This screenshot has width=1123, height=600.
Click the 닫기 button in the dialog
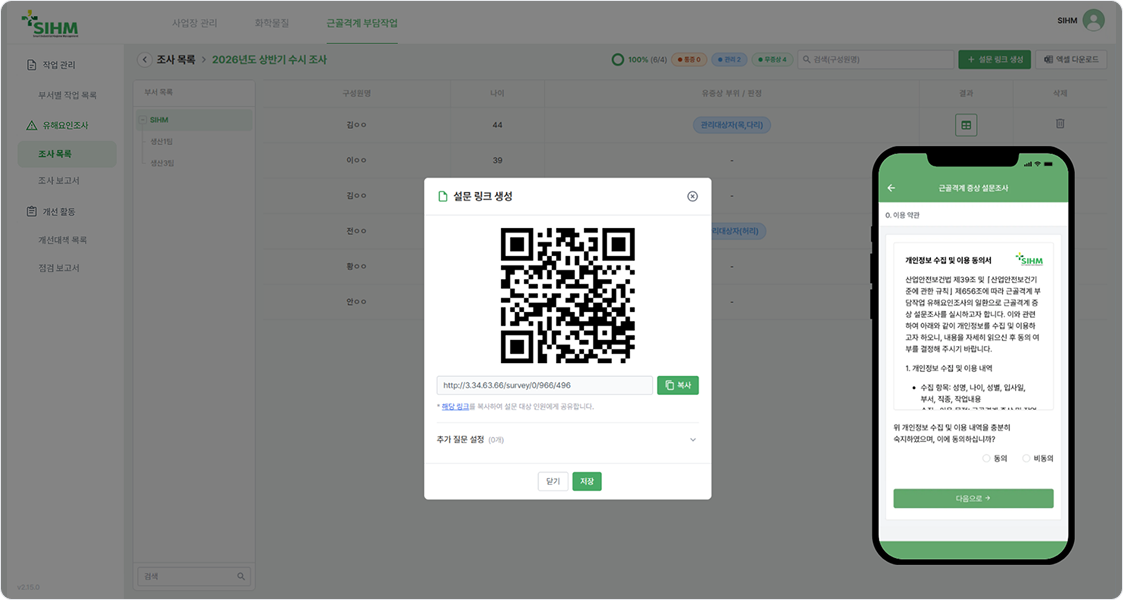(553, 482)
